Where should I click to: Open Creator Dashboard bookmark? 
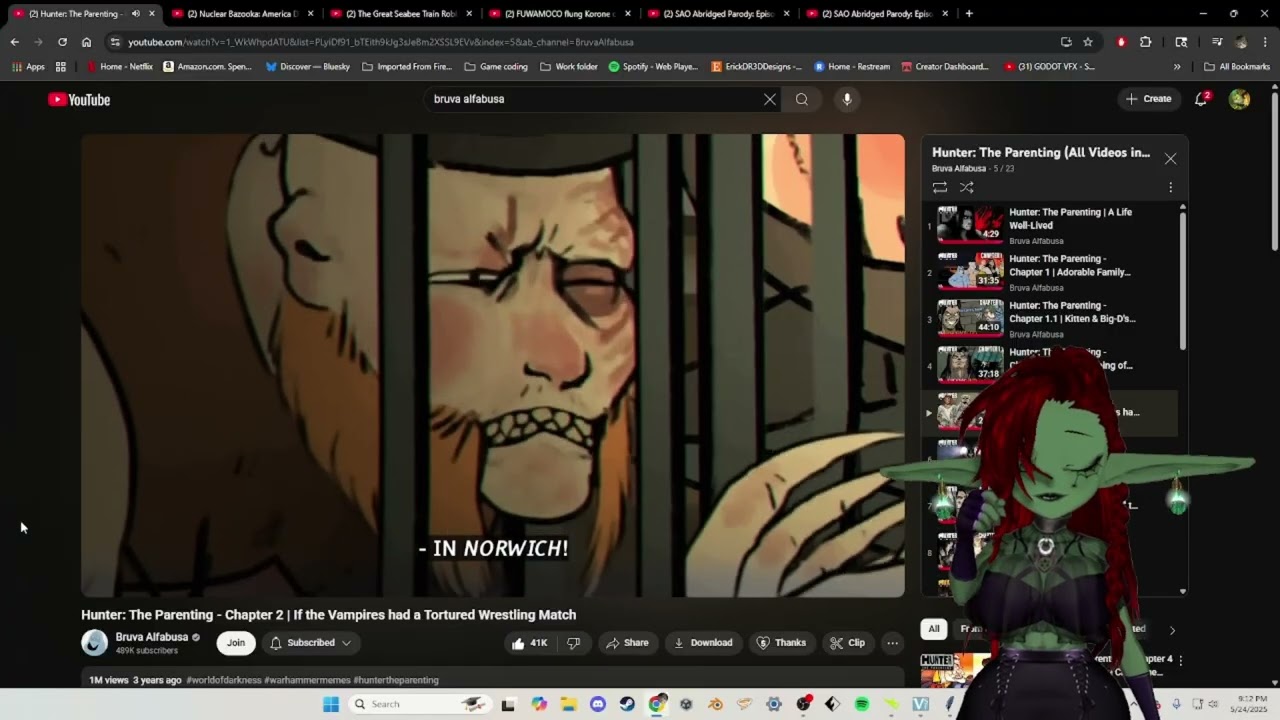pos(945,67)
